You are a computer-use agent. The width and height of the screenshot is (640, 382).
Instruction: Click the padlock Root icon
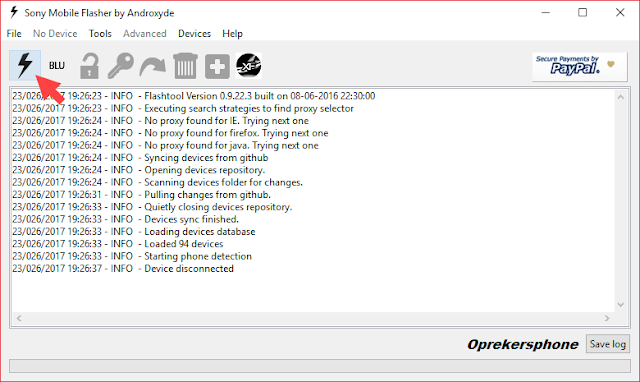click(89, 66)
